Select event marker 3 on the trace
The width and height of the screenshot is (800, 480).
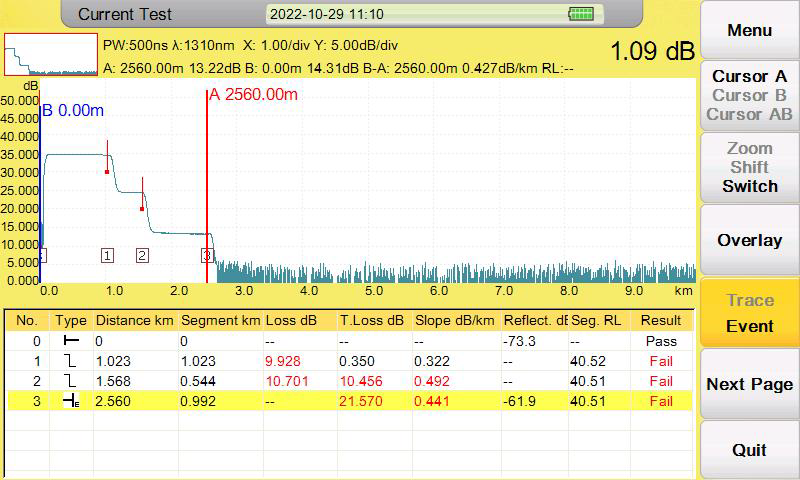click(207, 255)
